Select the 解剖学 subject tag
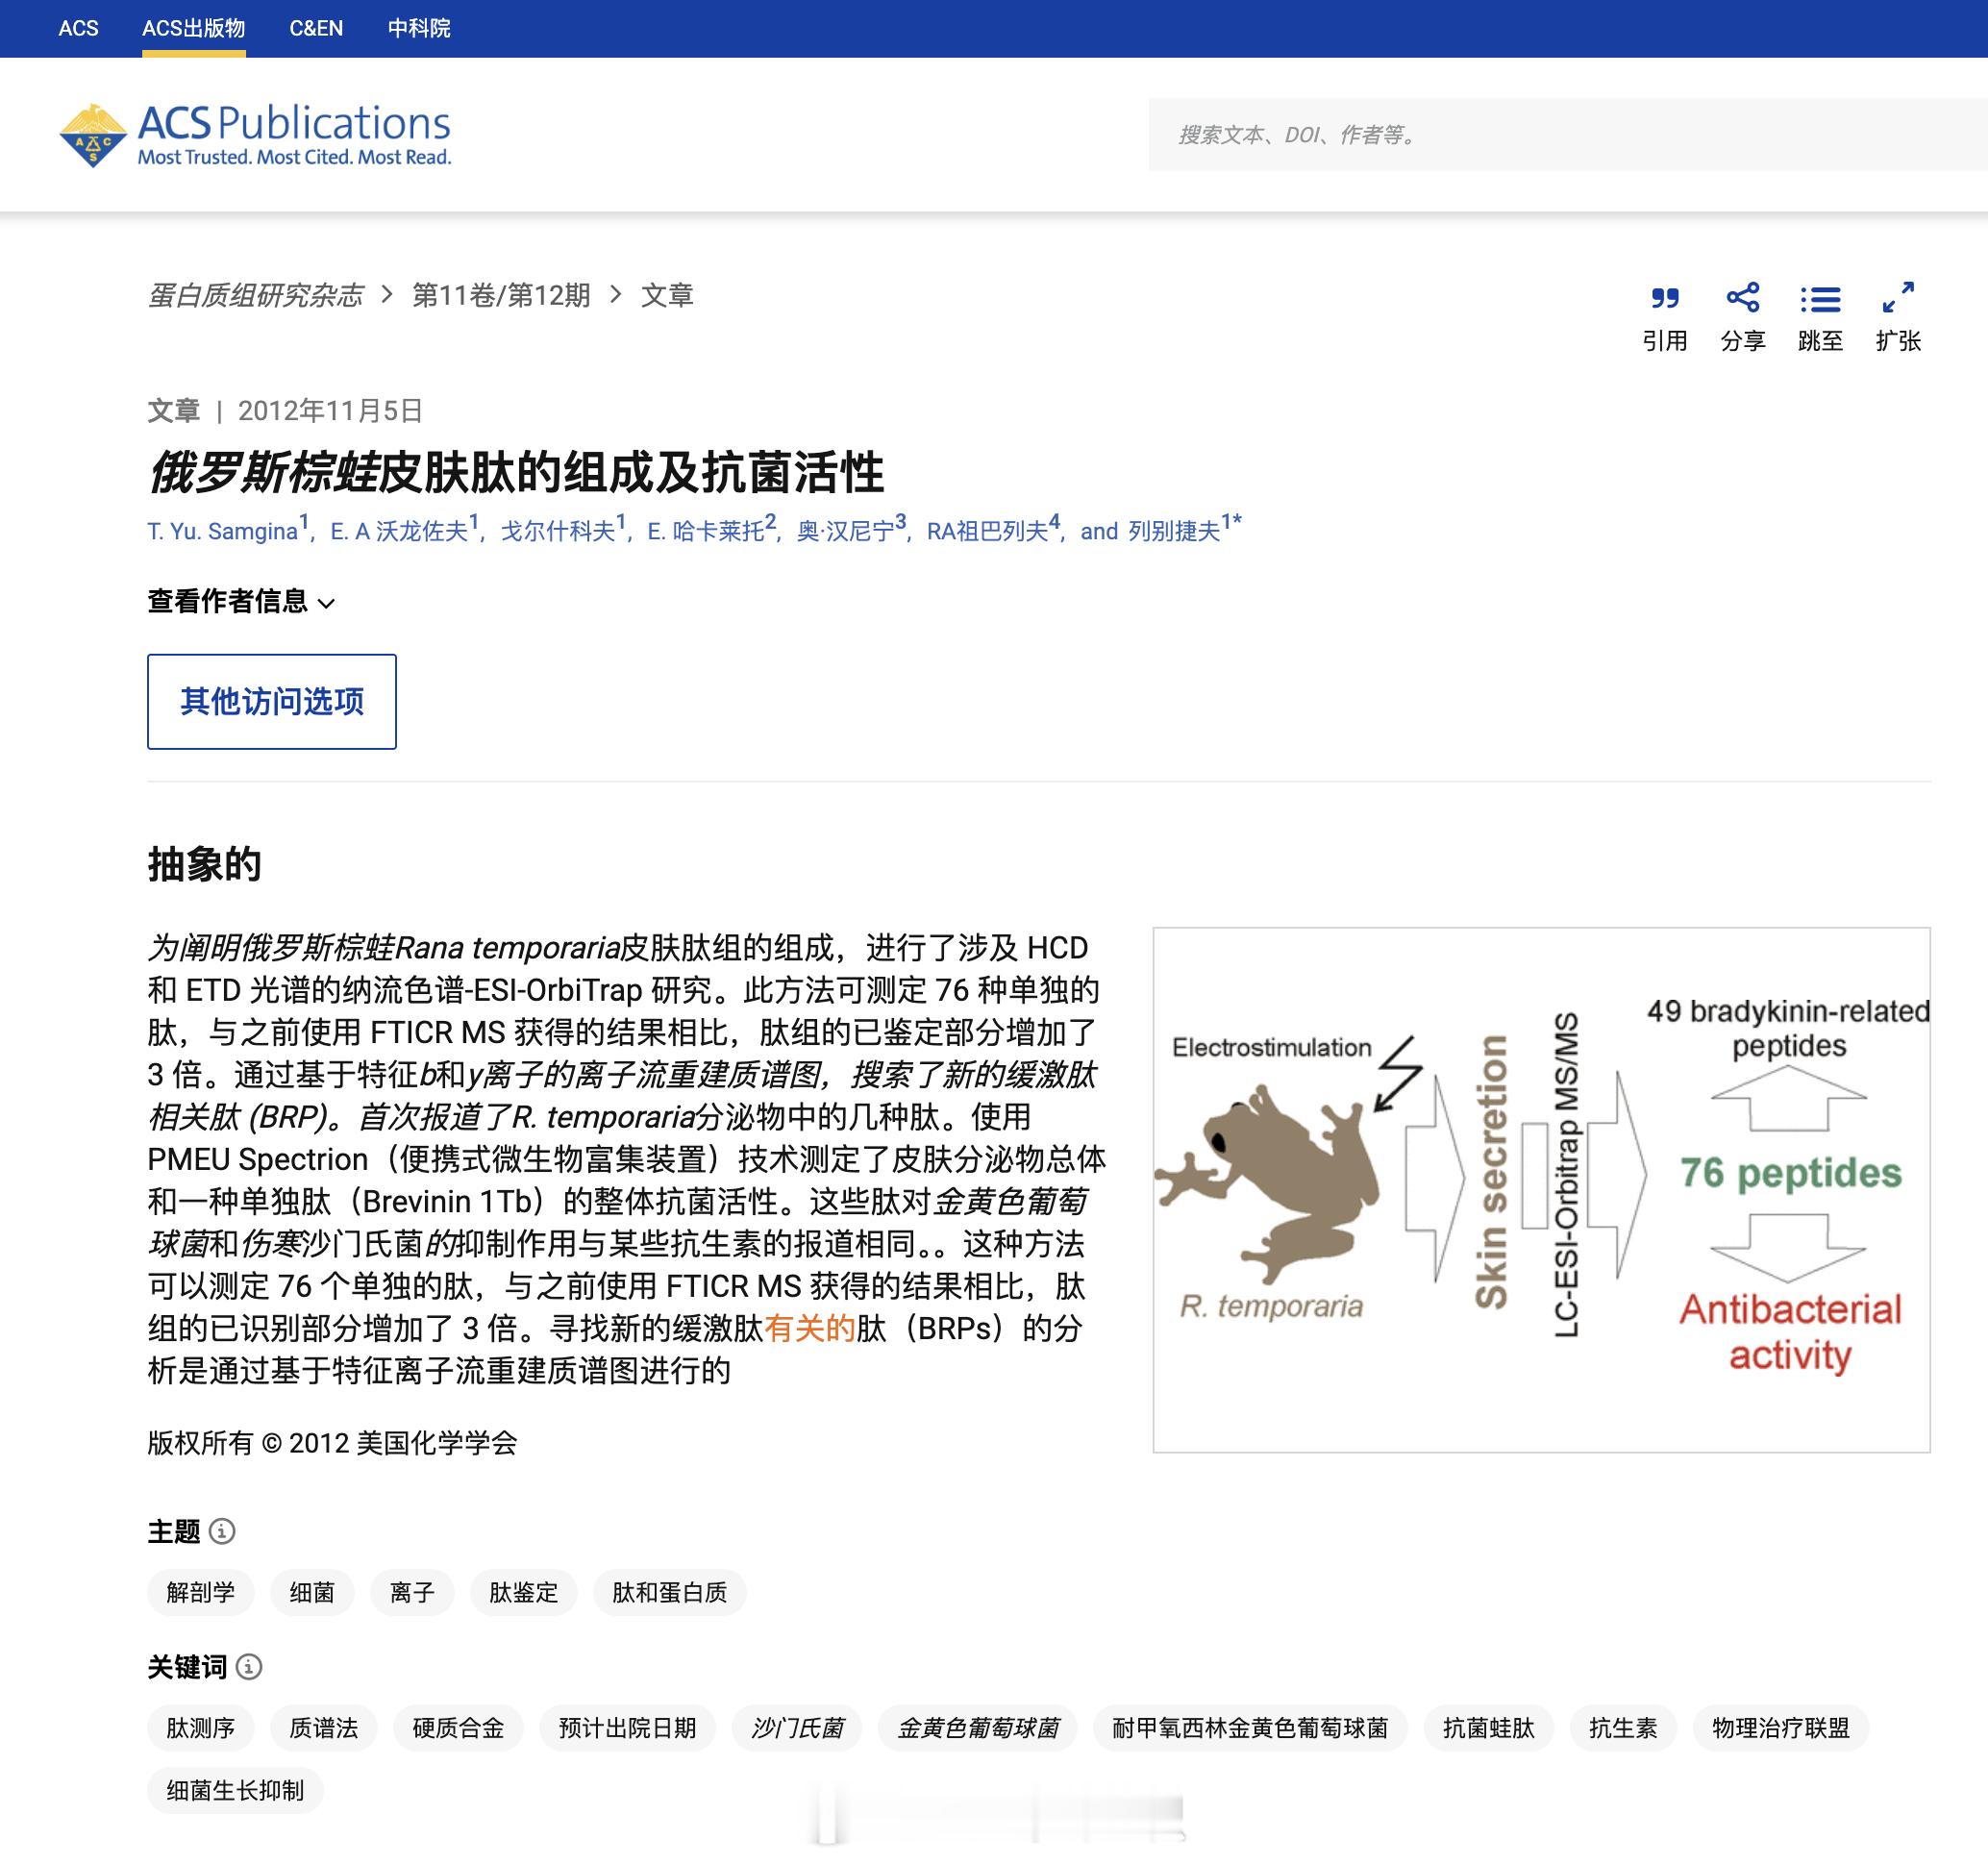The height and width of the screenshot is (1865, 1988). click(x=201, y=1592)
